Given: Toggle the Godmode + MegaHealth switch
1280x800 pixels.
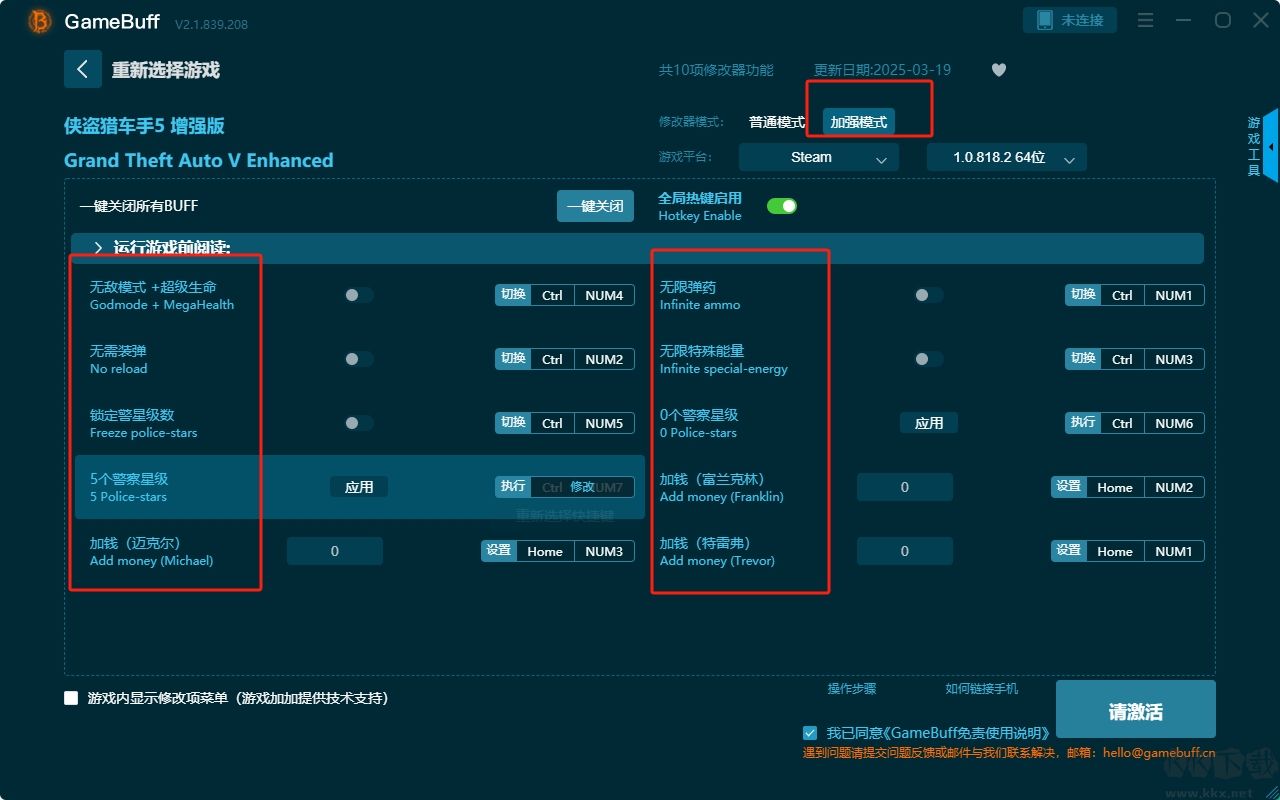Looking at the screenshot, I should click(x=358, y=295).
